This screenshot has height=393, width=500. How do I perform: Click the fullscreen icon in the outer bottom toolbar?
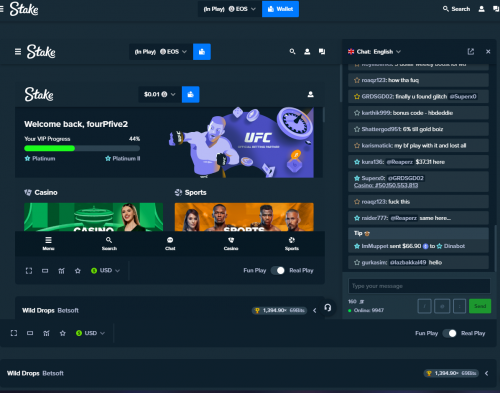14,333
